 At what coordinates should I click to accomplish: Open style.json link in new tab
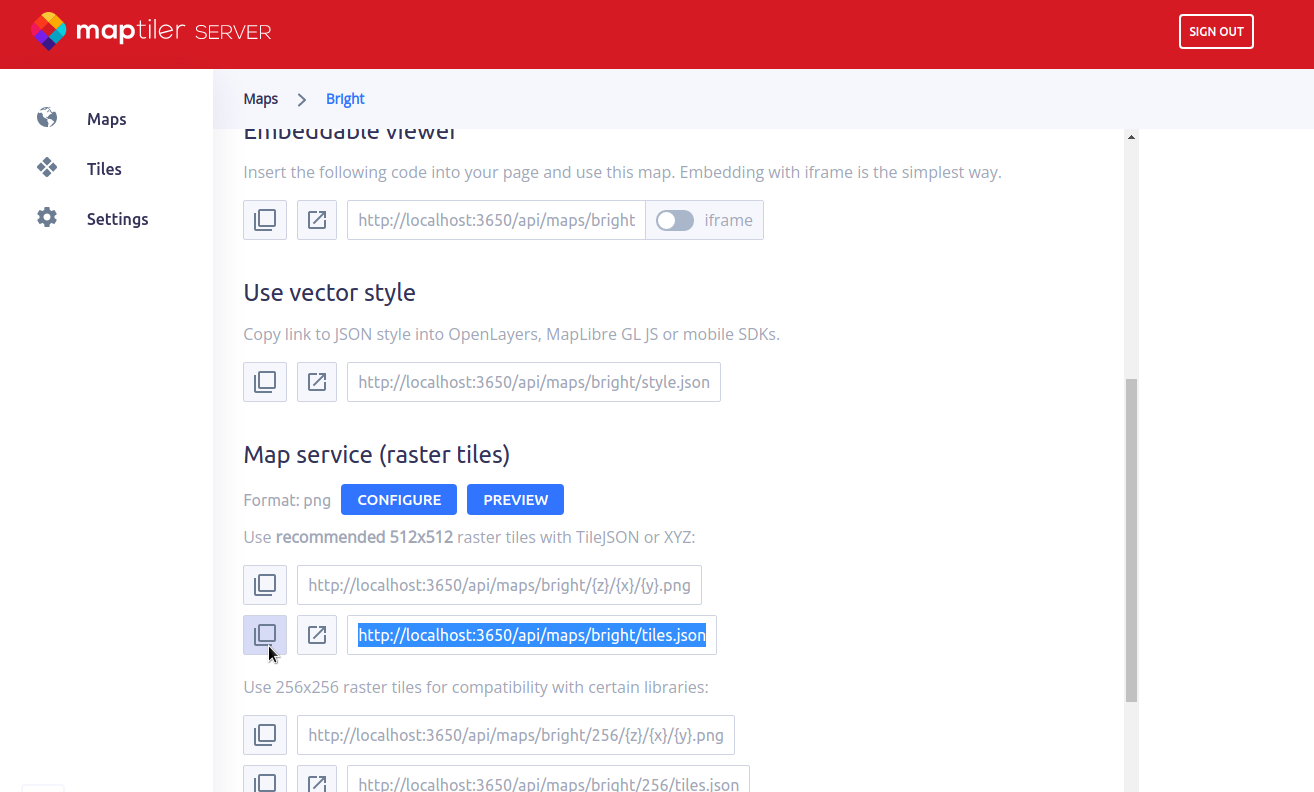(317, 382)
